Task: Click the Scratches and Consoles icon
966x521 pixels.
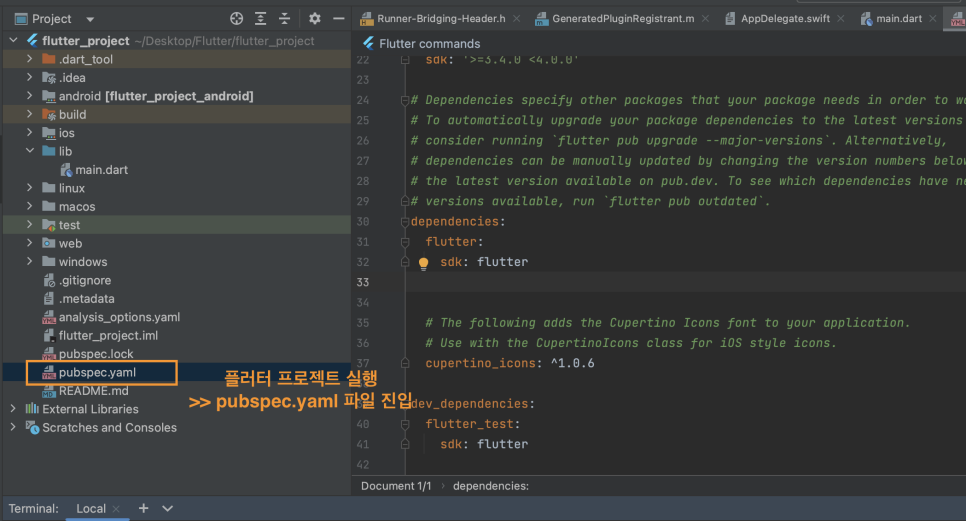Action: pos(32,427)
